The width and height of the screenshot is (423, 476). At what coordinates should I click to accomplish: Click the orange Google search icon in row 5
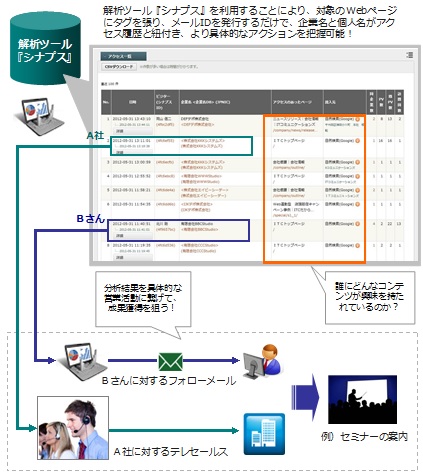pyautogui.click(x=358, y=190)
